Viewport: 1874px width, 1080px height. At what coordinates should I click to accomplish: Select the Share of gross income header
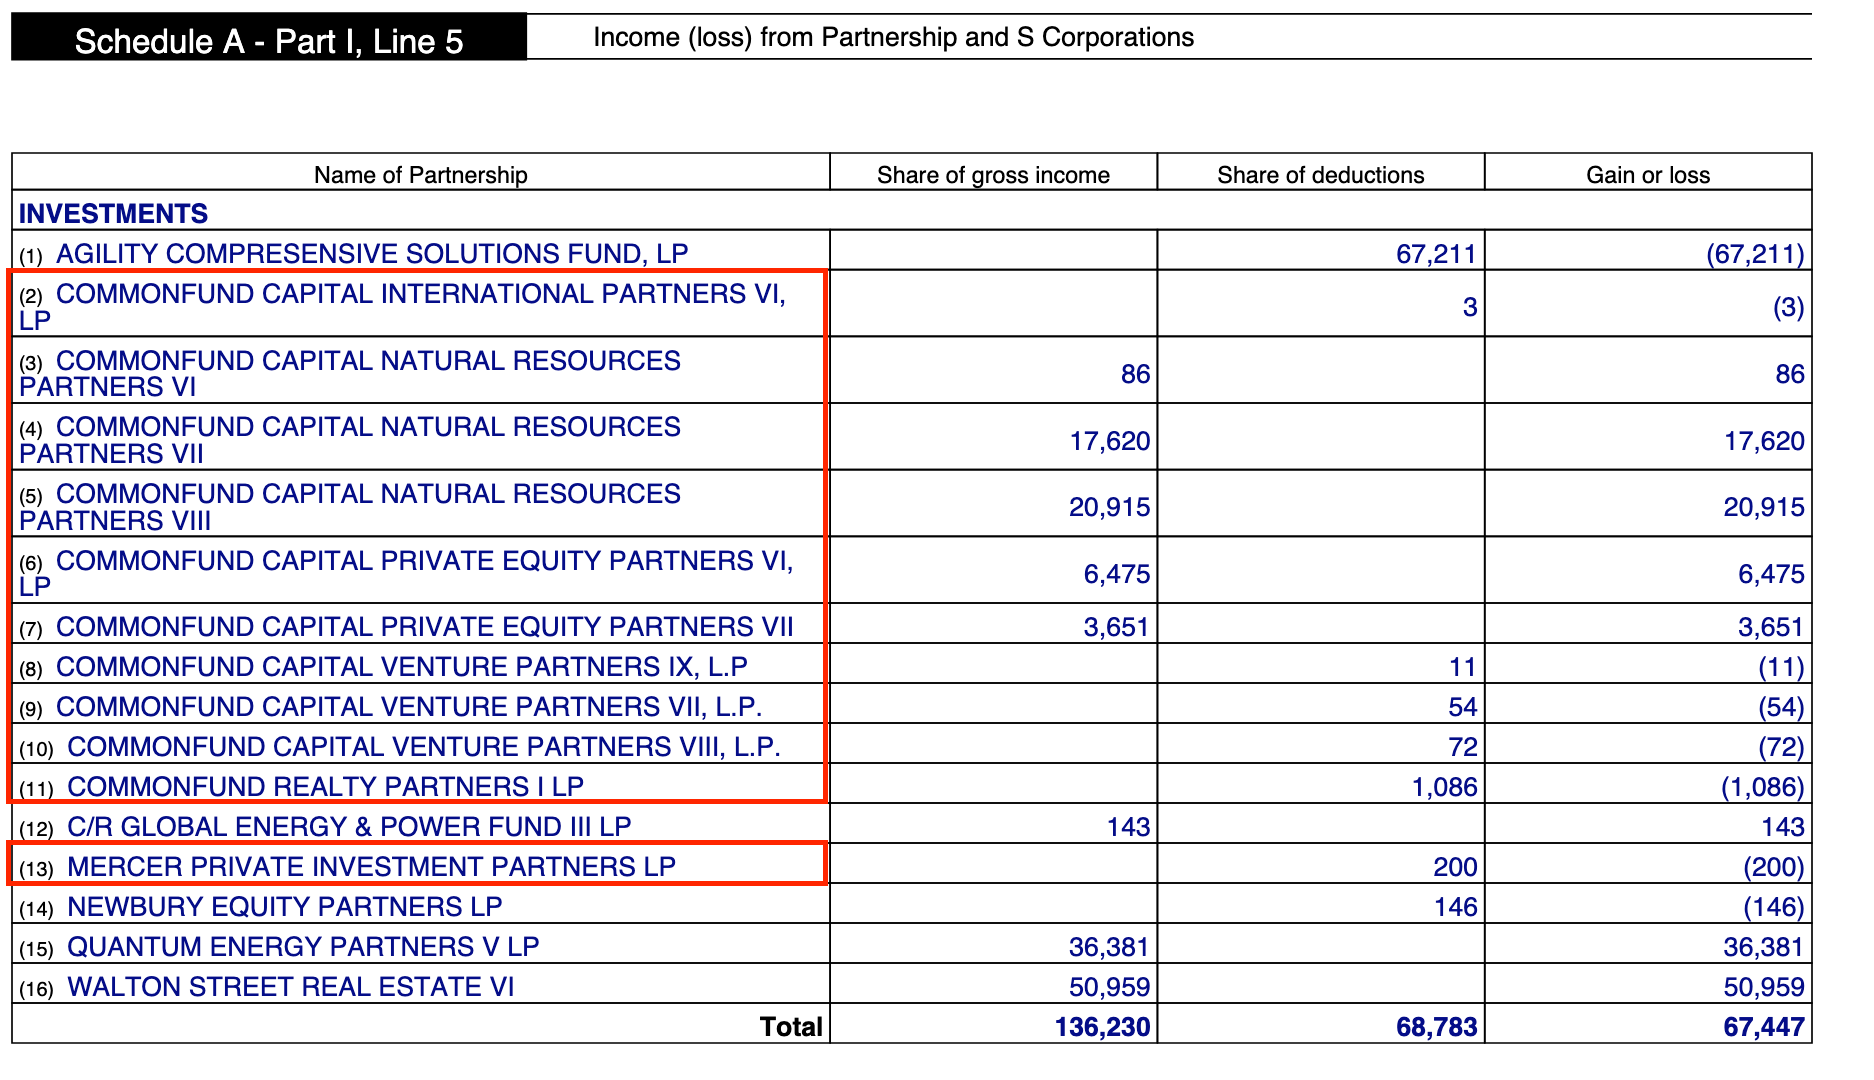pyautogui.click(x=993, y=175)
